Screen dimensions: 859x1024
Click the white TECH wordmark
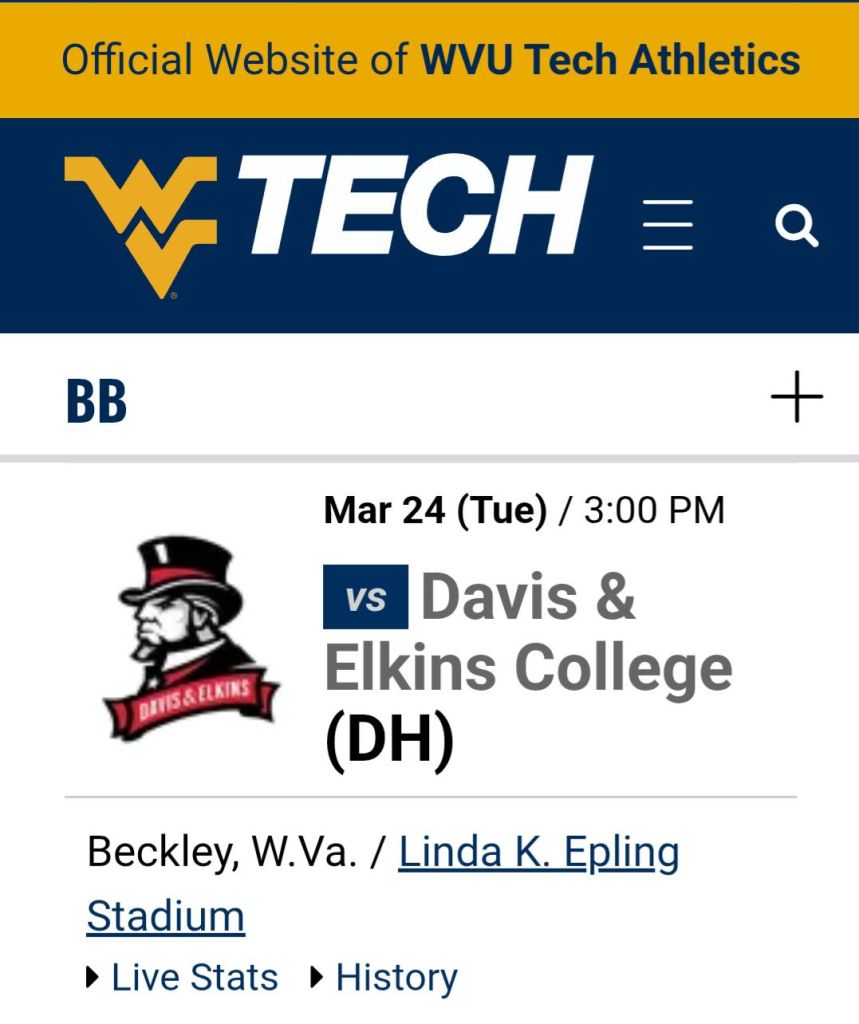(x=415, y=206)
